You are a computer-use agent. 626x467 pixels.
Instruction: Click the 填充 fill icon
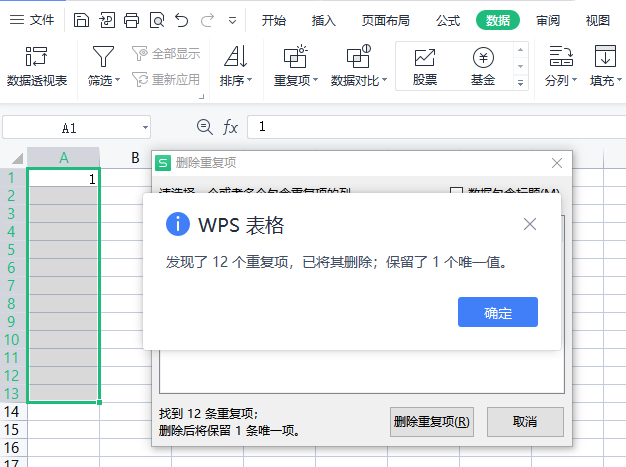[605, 56]
